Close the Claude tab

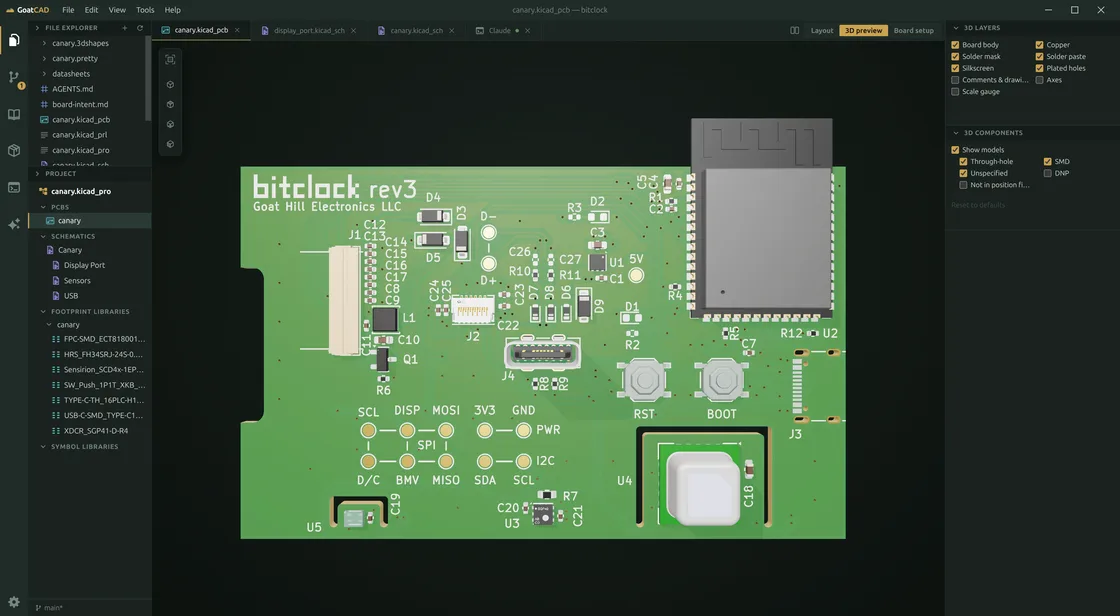pyautogui.click(x=527, y=31)
